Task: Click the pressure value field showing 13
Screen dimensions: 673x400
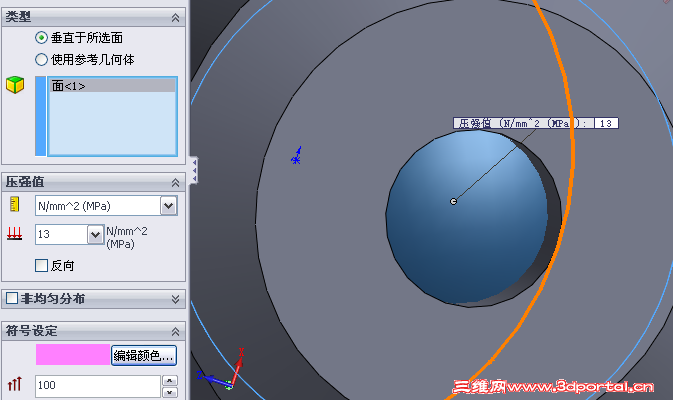Action: pos(61,234)
